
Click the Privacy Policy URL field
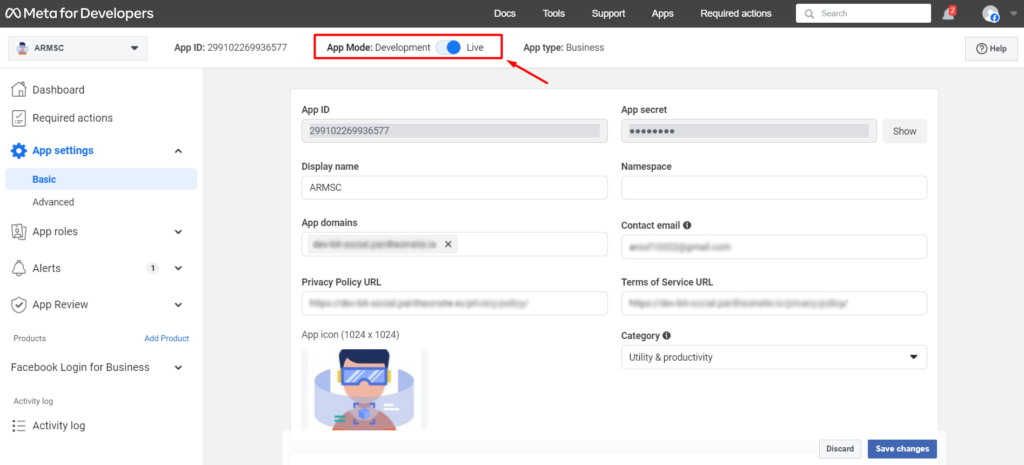click(x=455, y=303)
